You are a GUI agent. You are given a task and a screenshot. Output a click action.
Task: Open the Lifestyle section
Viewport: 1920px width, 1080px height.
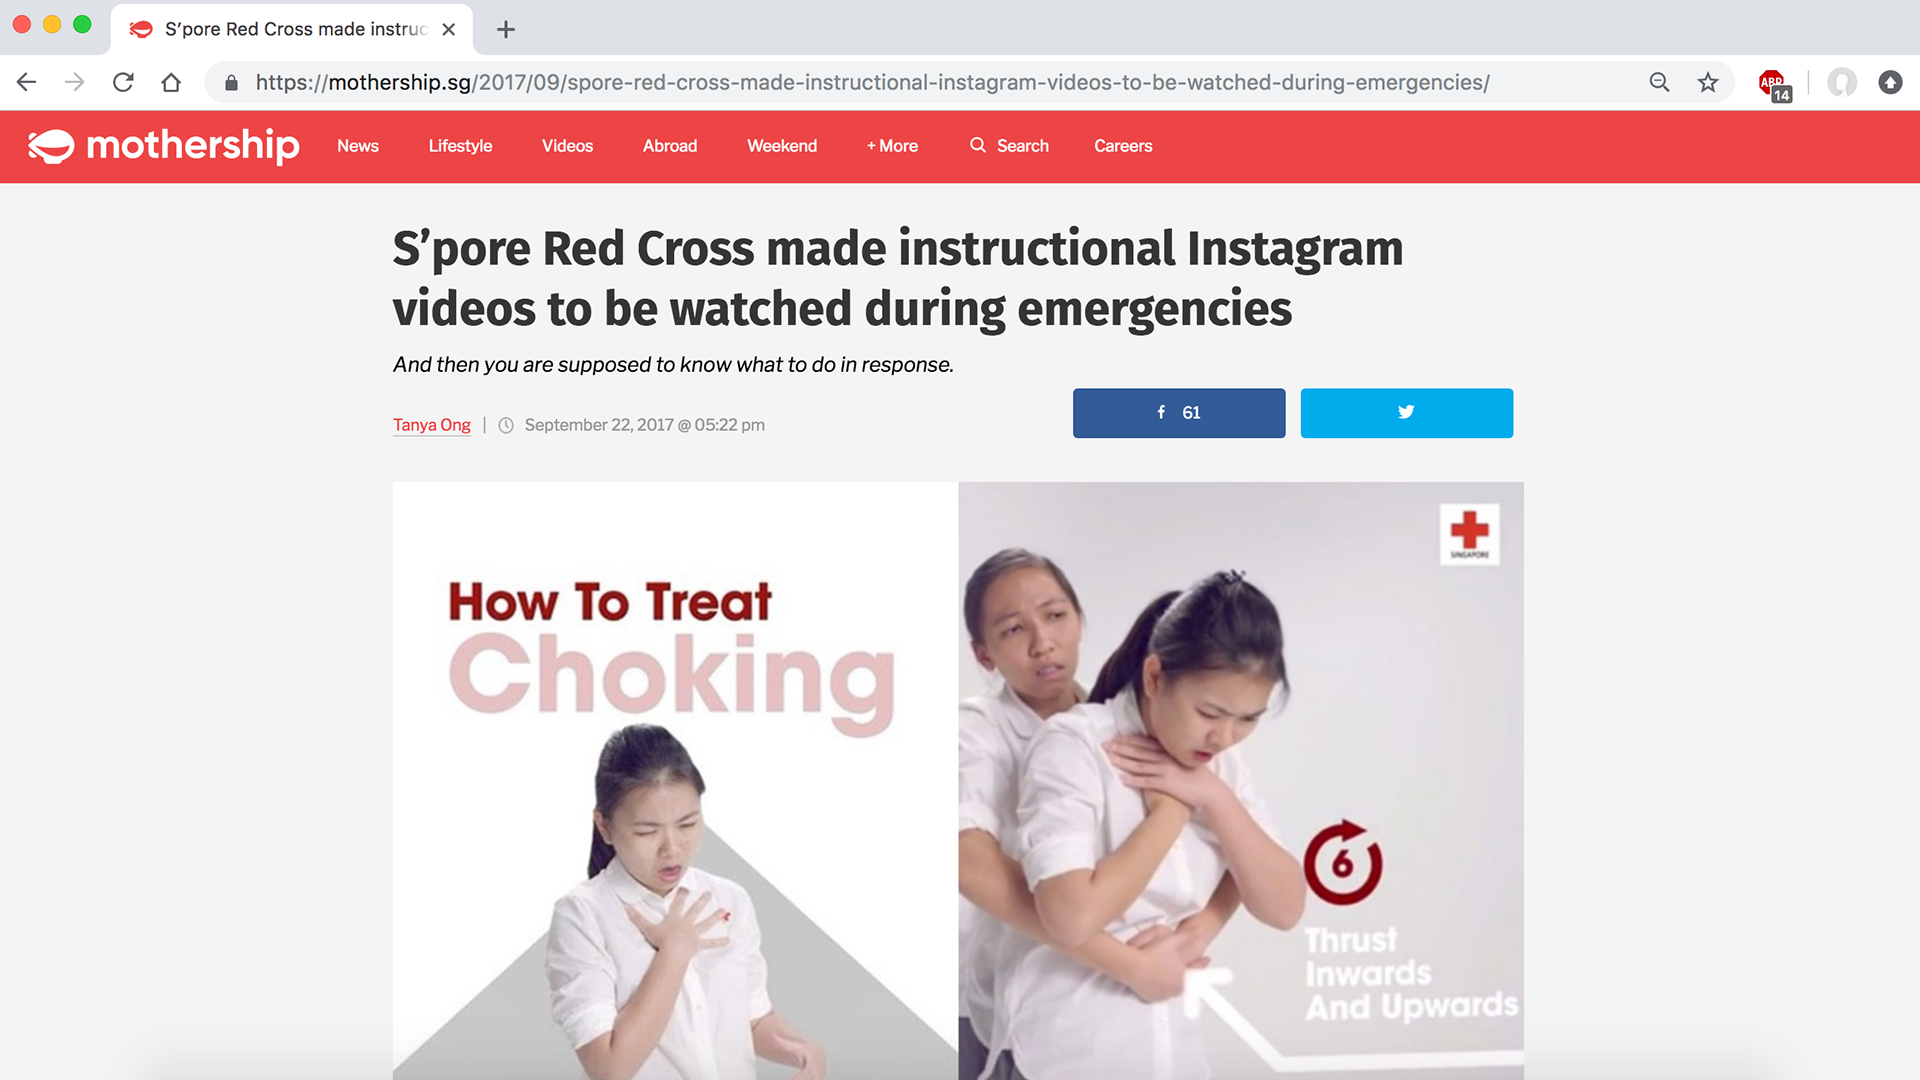pos(460,146)
